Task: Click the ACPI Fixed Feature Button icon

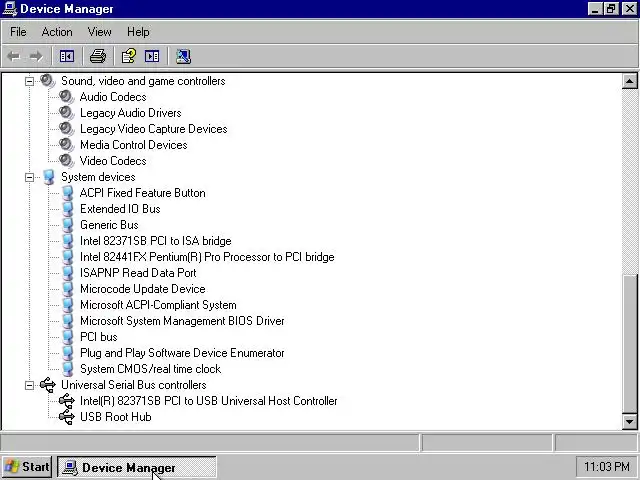Action: [x=68, y=193]
